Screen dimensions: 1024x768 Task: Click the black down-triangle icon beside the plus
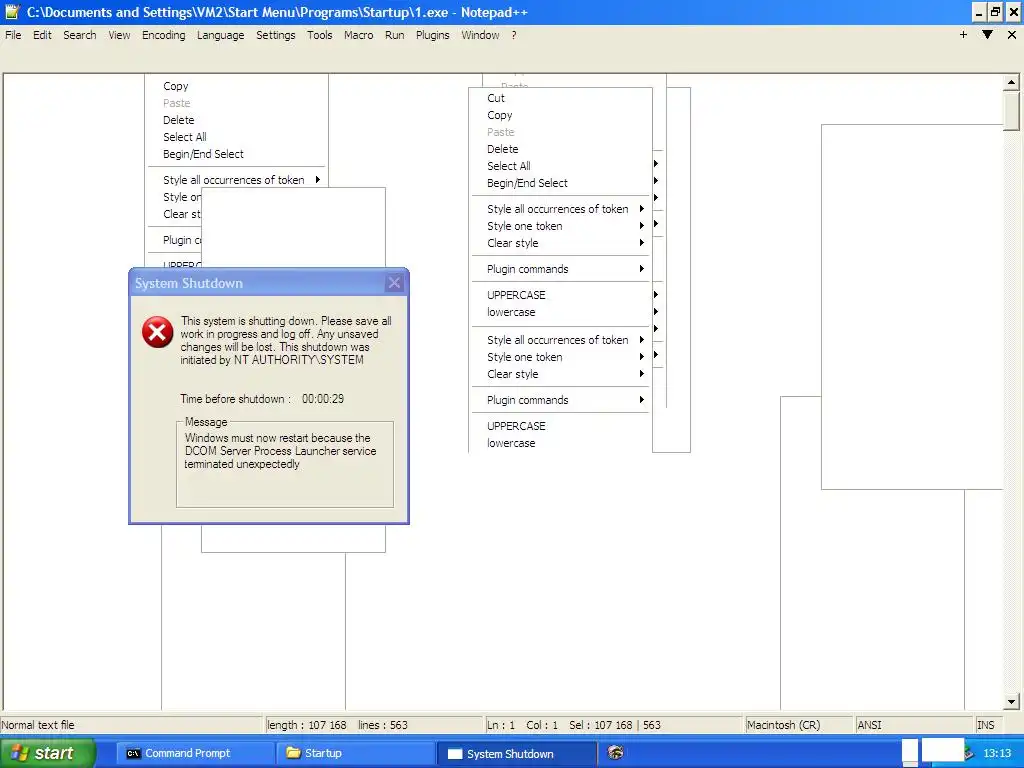tap(987, 35)
